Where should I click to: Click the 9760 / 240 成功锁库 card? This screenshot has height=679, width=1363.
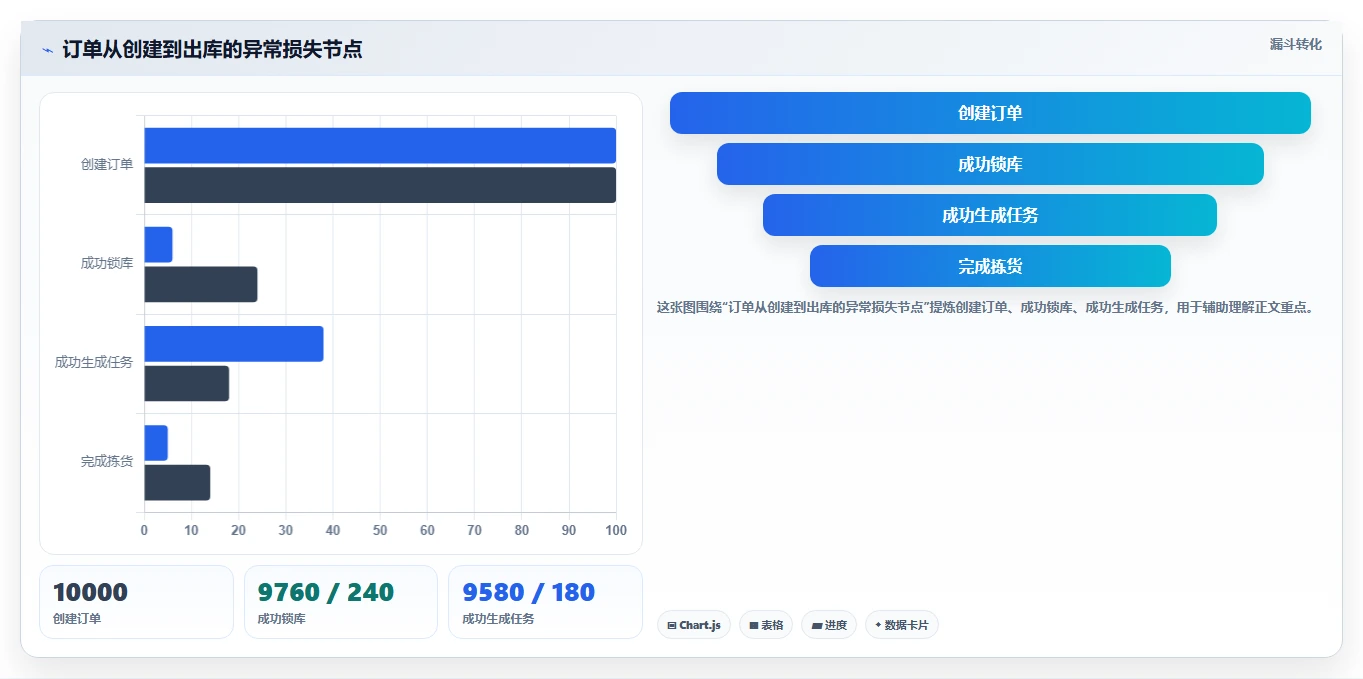pyautogui.click(x=341, y=602)
